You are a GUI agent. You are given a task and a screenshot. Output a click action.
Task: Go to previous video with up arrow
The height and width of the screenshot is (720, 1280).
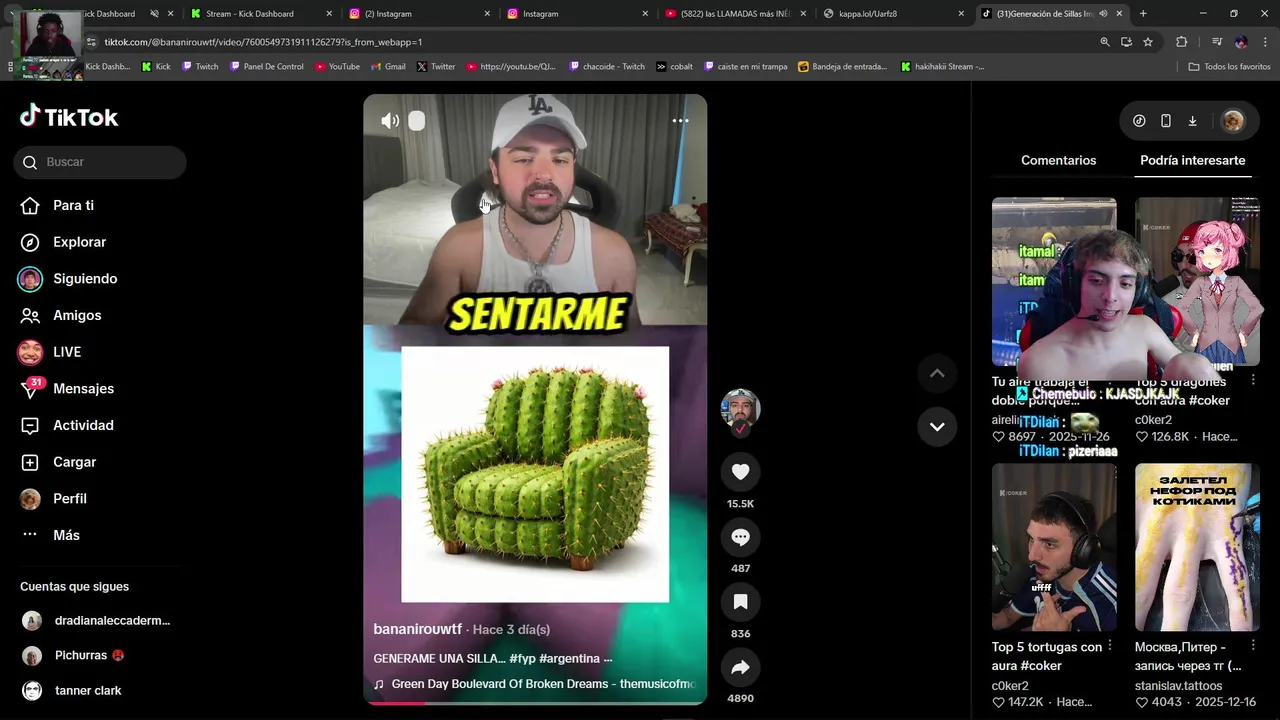(937, 373)
